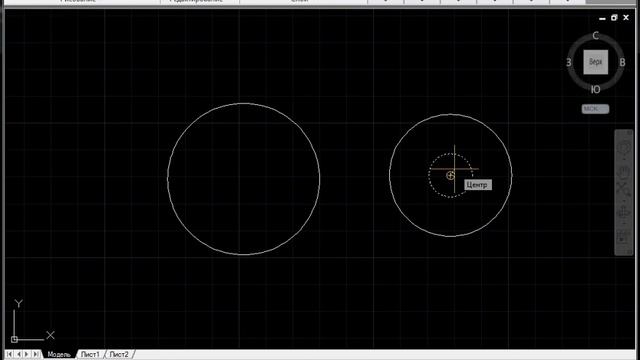Click Zoom Extents on the navigation bar
The width and height of the screenshot is (640, 360).
point(624,190)
